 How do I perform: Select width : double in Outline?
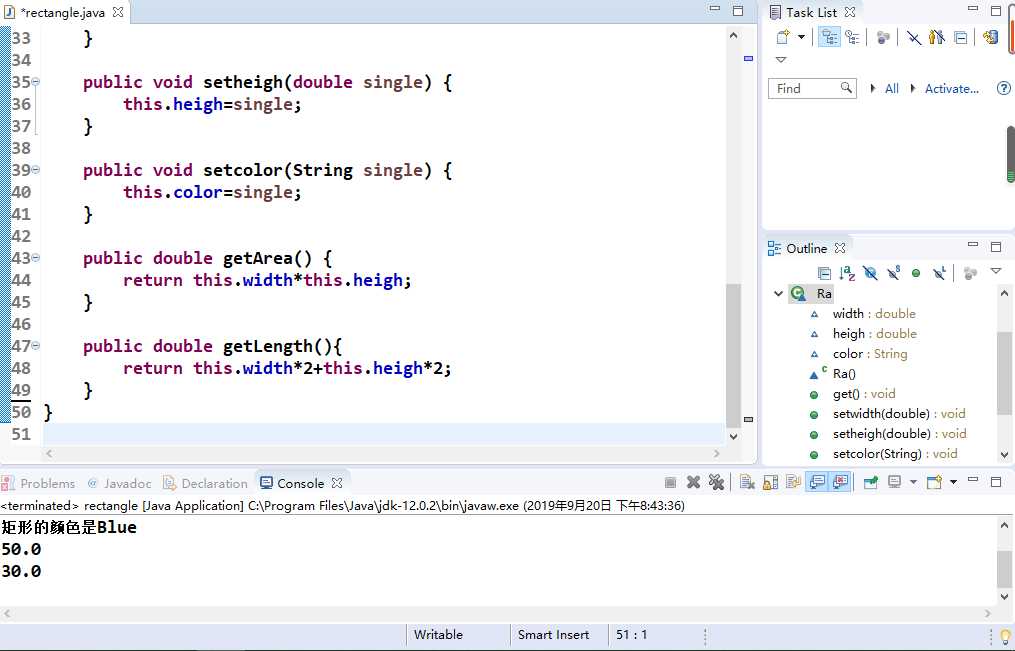pos(874,314)
